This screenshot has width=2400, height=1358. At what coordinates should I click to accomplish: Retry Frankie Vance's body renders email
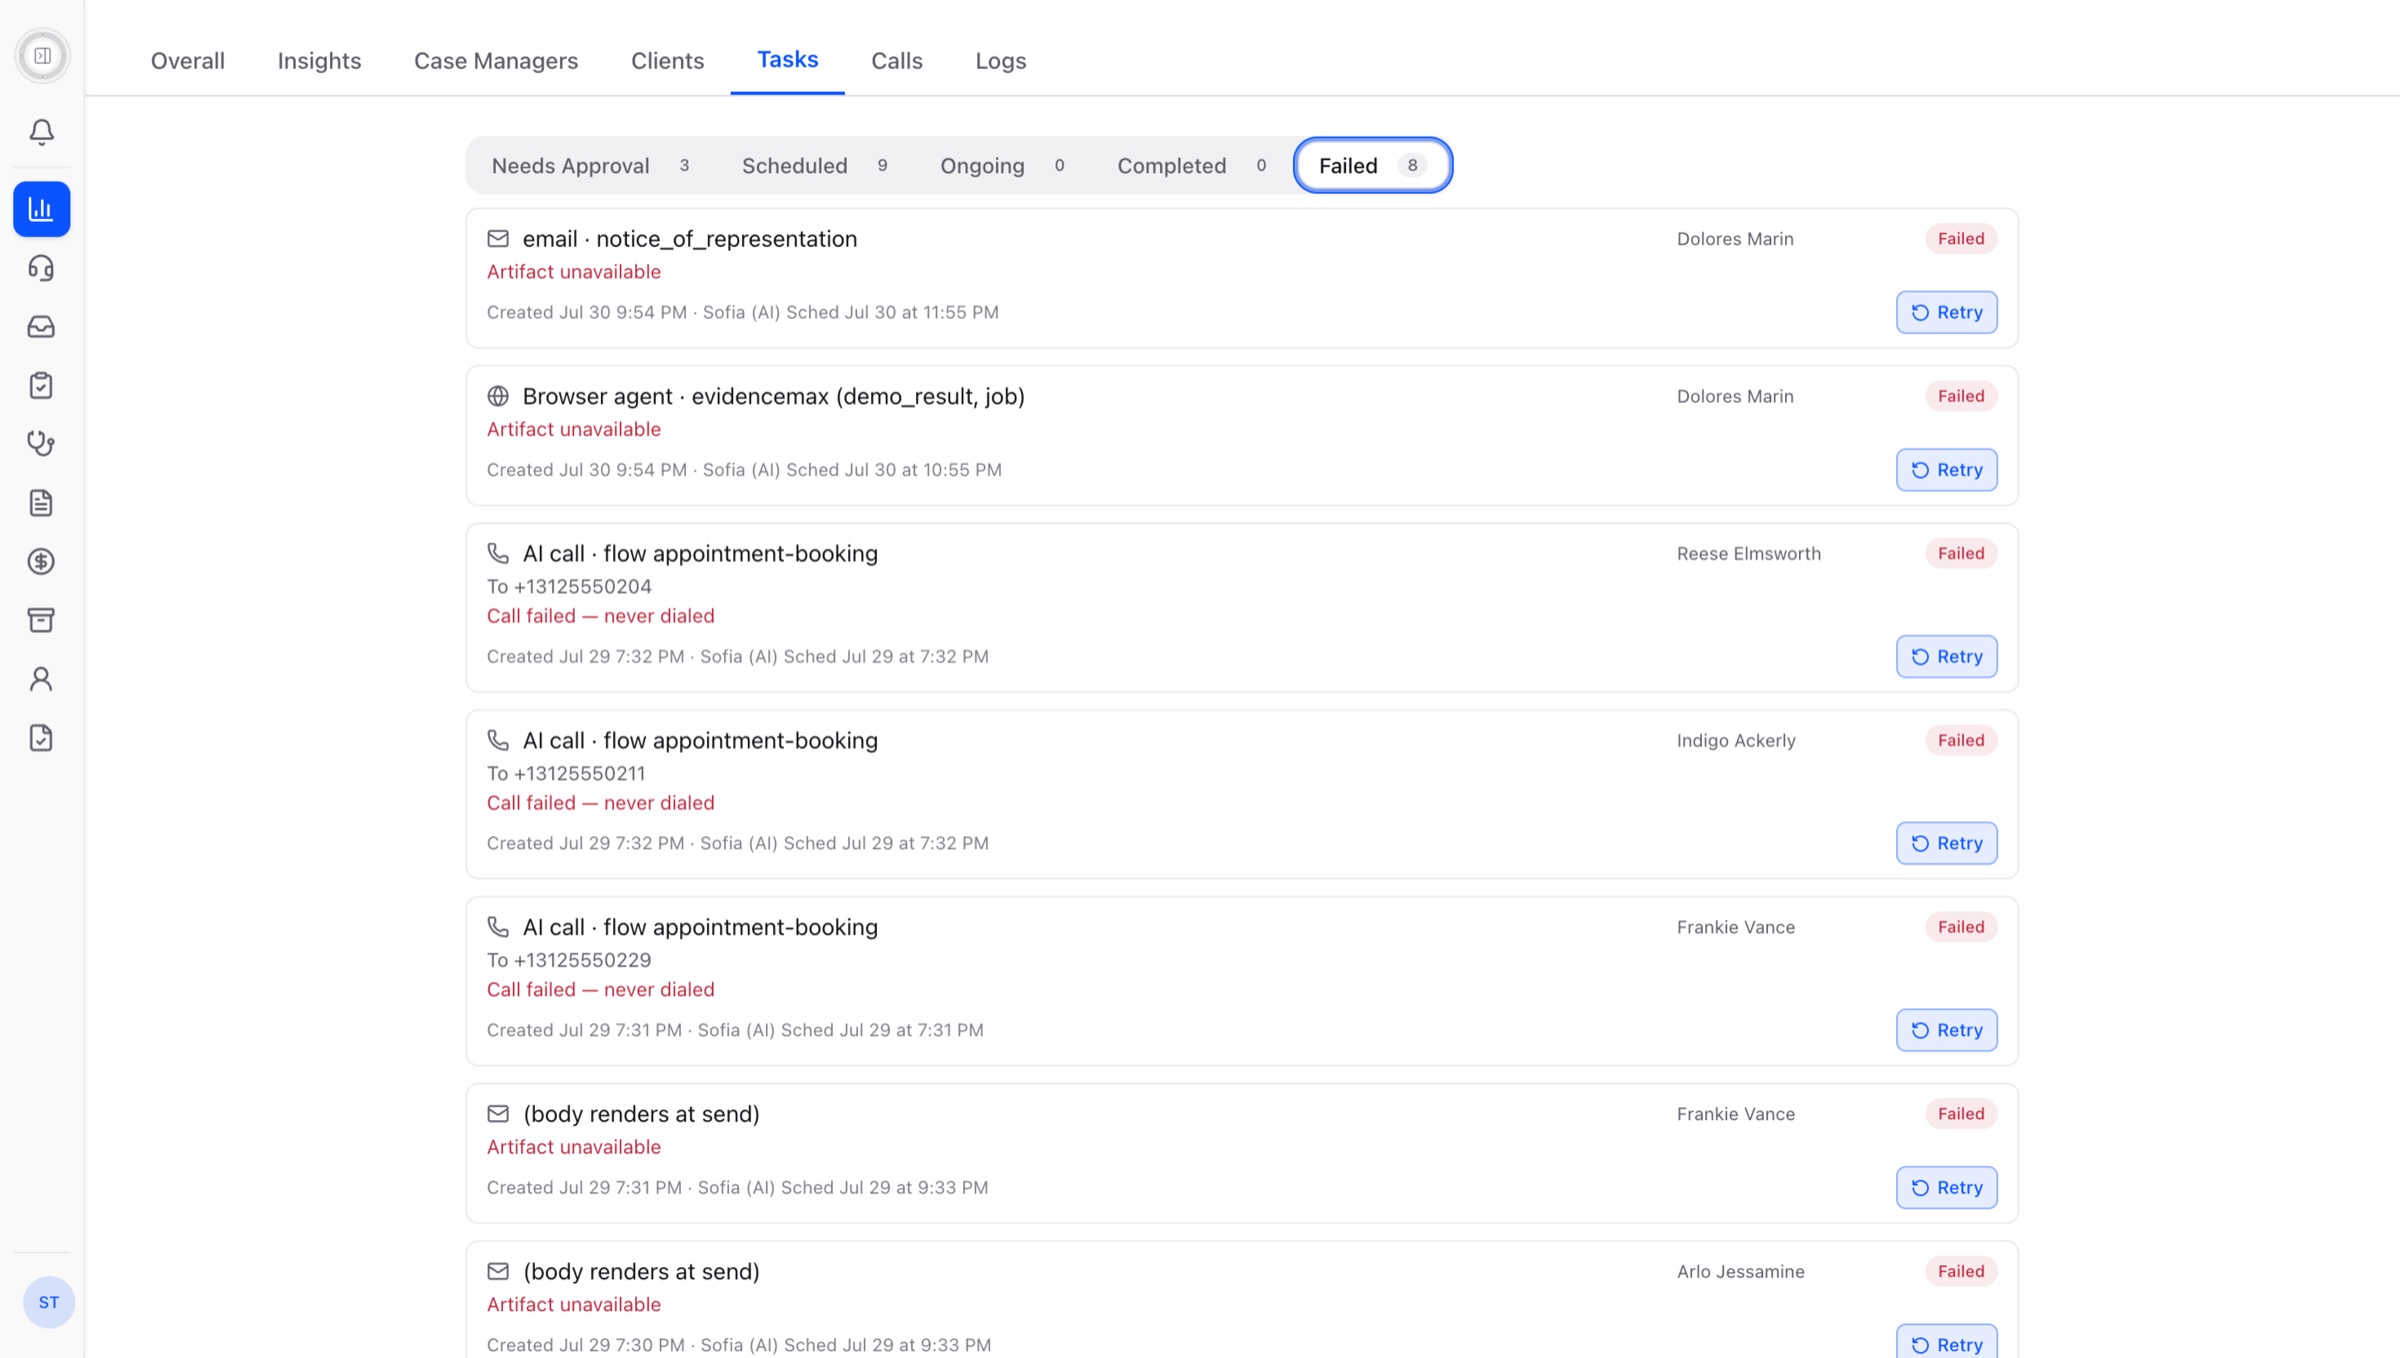(1946, 1188)
